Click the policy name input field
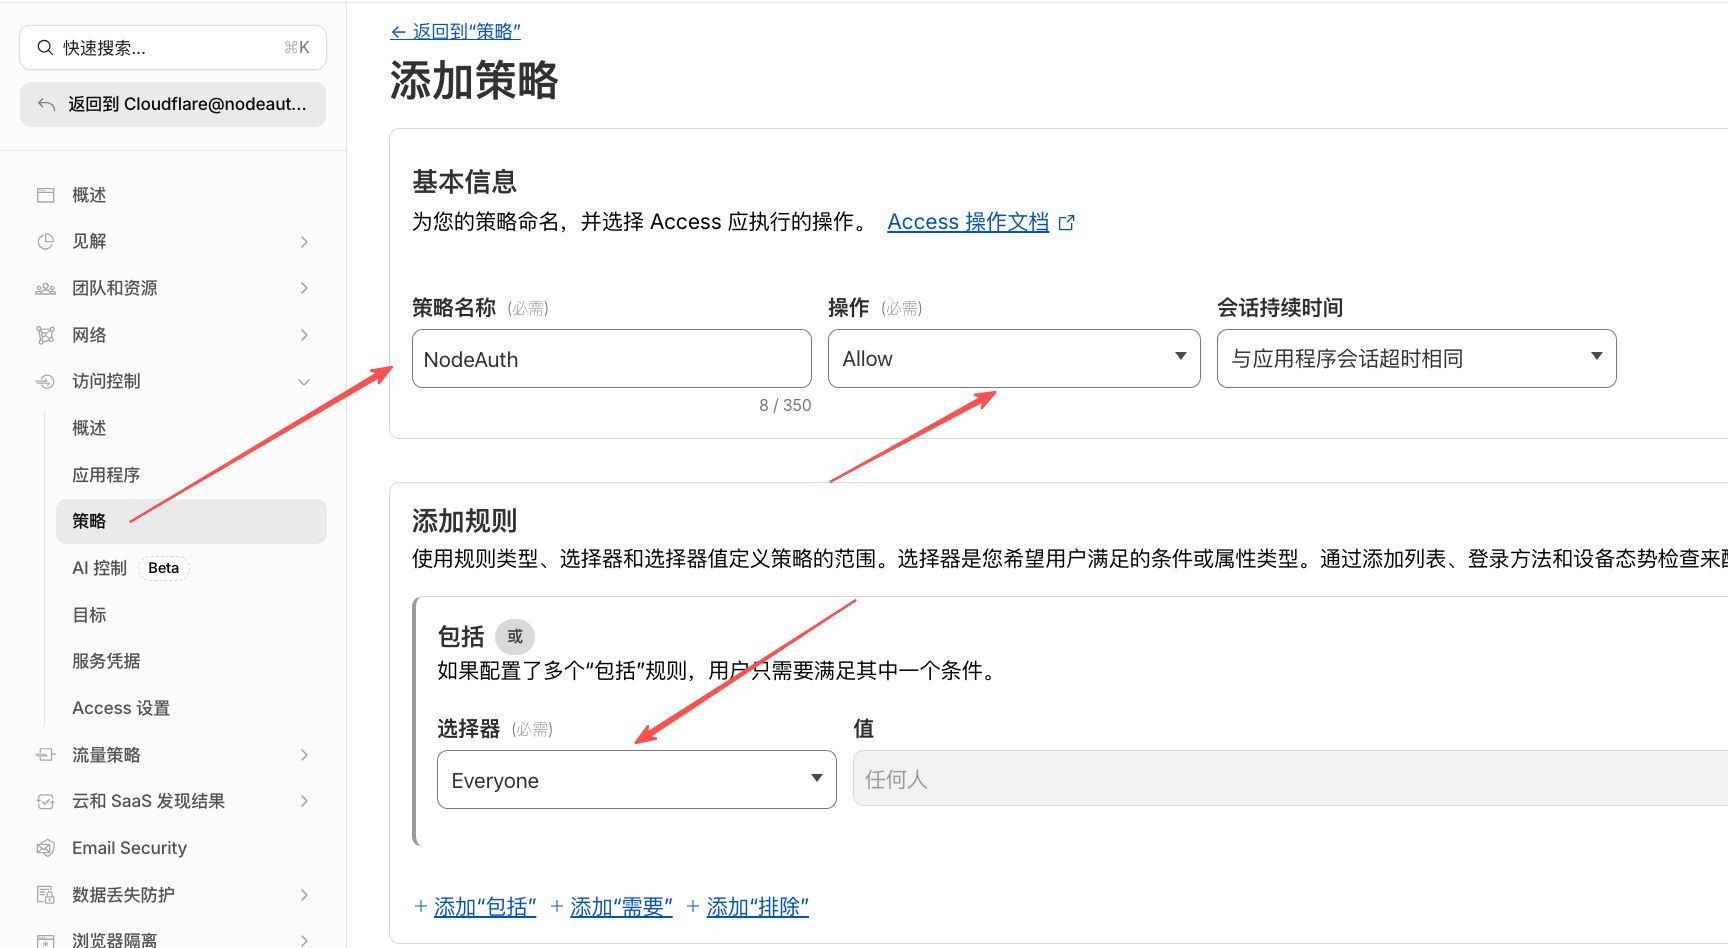The width and height of the screenshot is (1728, 948). point(611,359)
